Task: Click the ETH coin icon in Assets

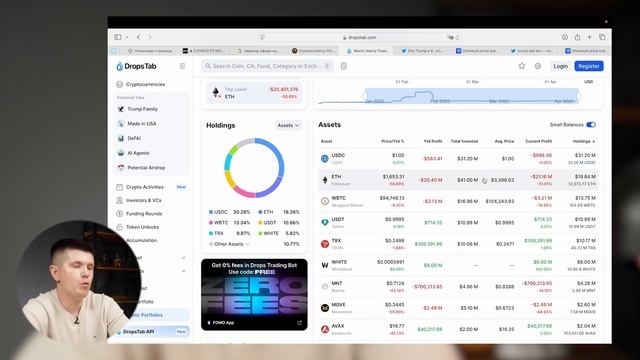Action: [x=325, y=180]
